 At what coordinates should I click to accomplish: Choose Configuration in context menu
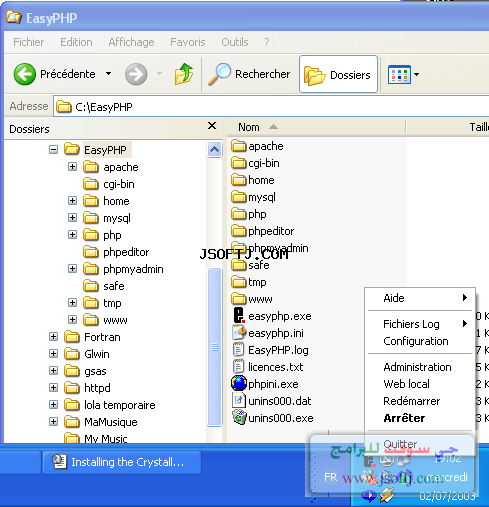(420, 341)
